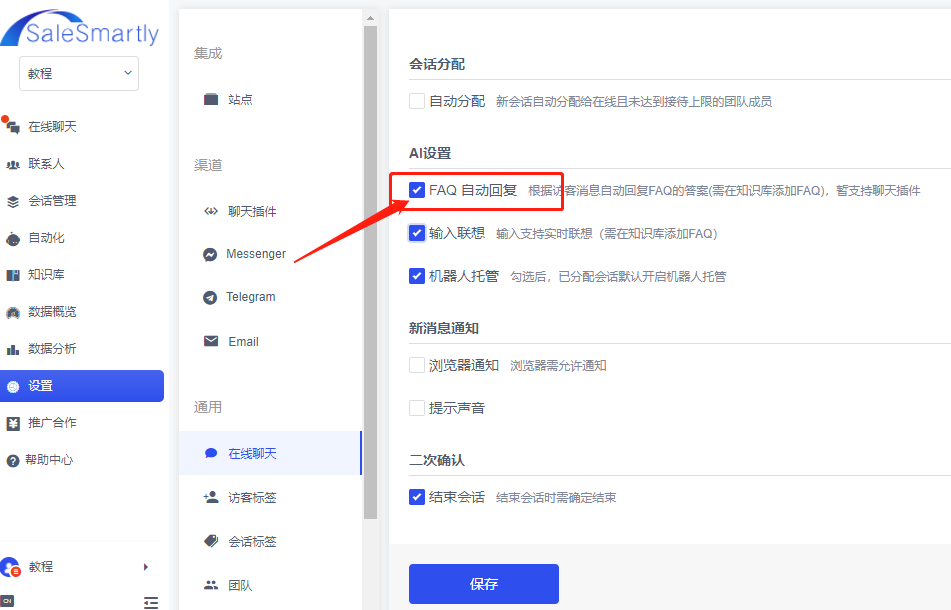
Task: Click the Telegram paper plane icon
Action: (210, 298)
